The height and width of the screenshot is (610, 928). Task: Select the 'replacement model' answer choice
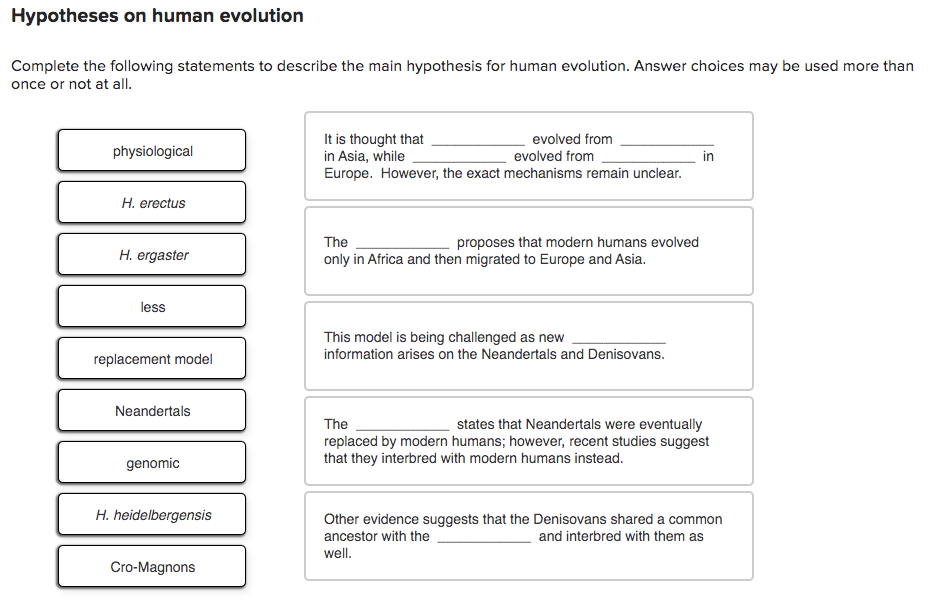(x=151, y=358)
